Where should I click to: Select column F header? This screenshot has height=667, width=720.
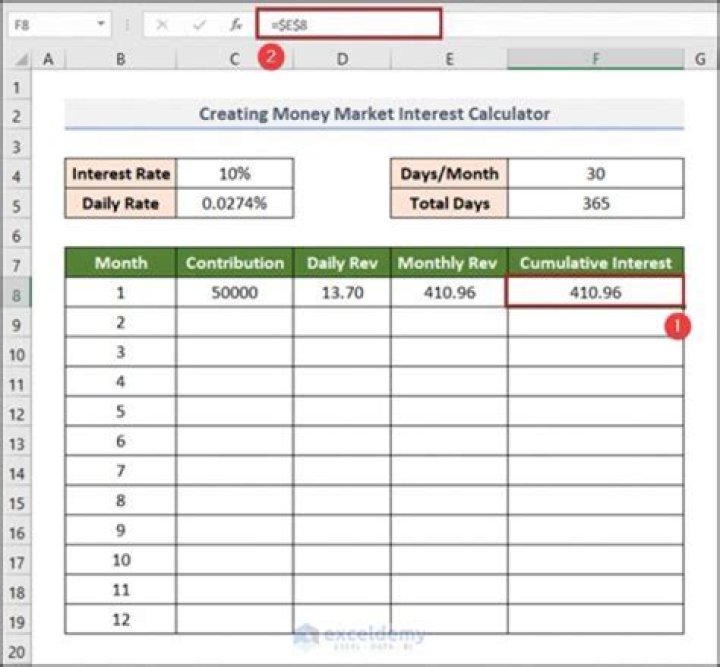click(x=596, y=59)
